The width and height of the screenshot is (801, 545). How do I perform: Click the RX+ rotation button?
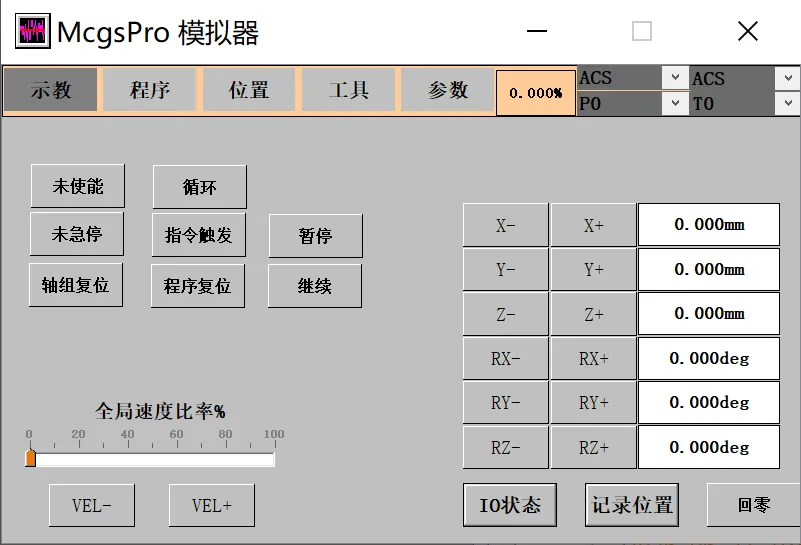pos(594,358)
